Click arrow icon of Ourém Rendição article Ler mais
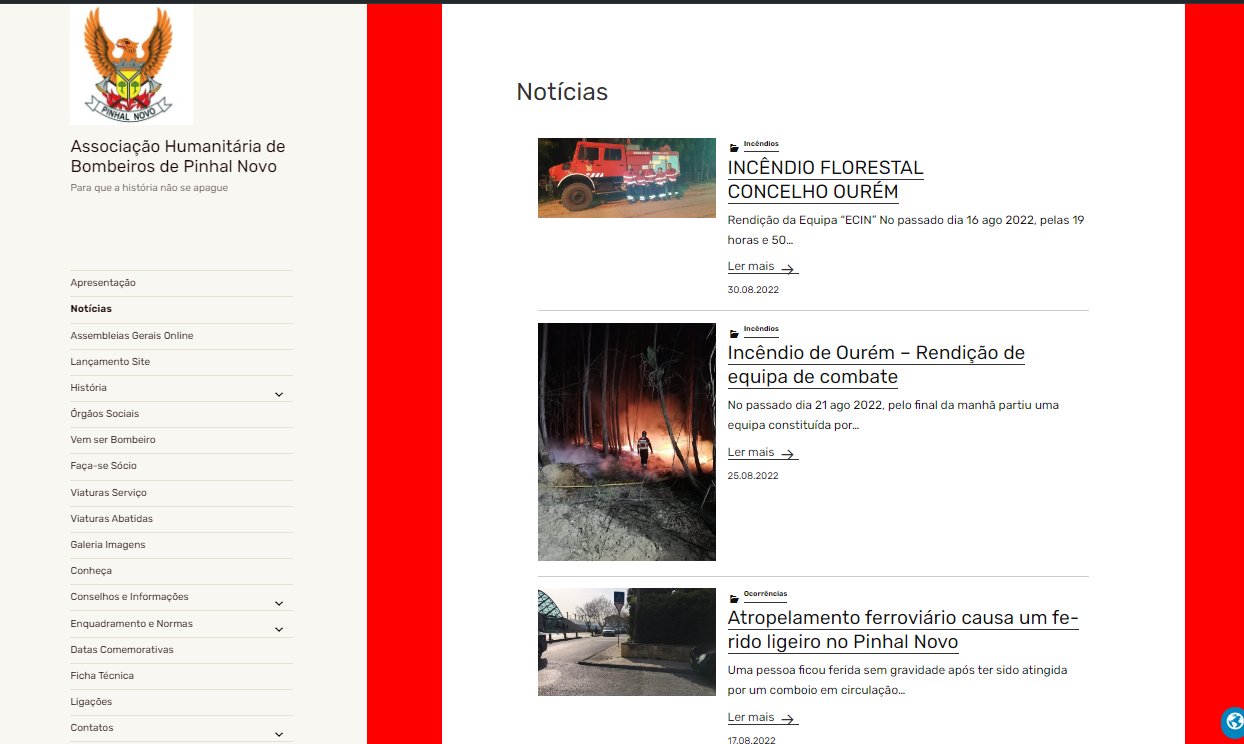 coord(788,454)
